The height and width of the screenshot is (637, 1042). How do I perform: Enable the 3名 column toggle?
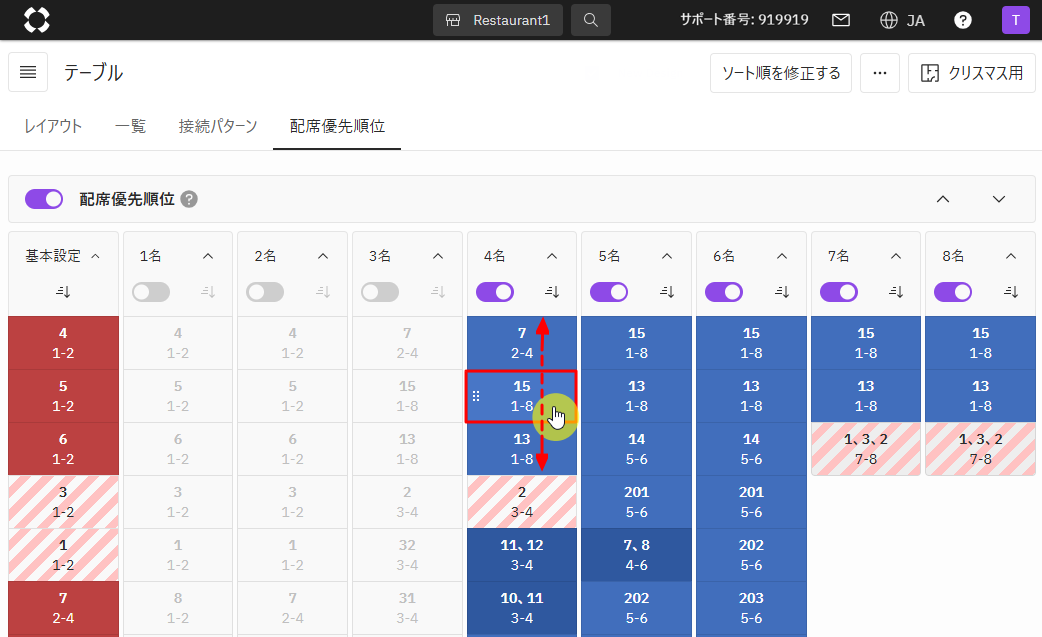pos(380,292)
